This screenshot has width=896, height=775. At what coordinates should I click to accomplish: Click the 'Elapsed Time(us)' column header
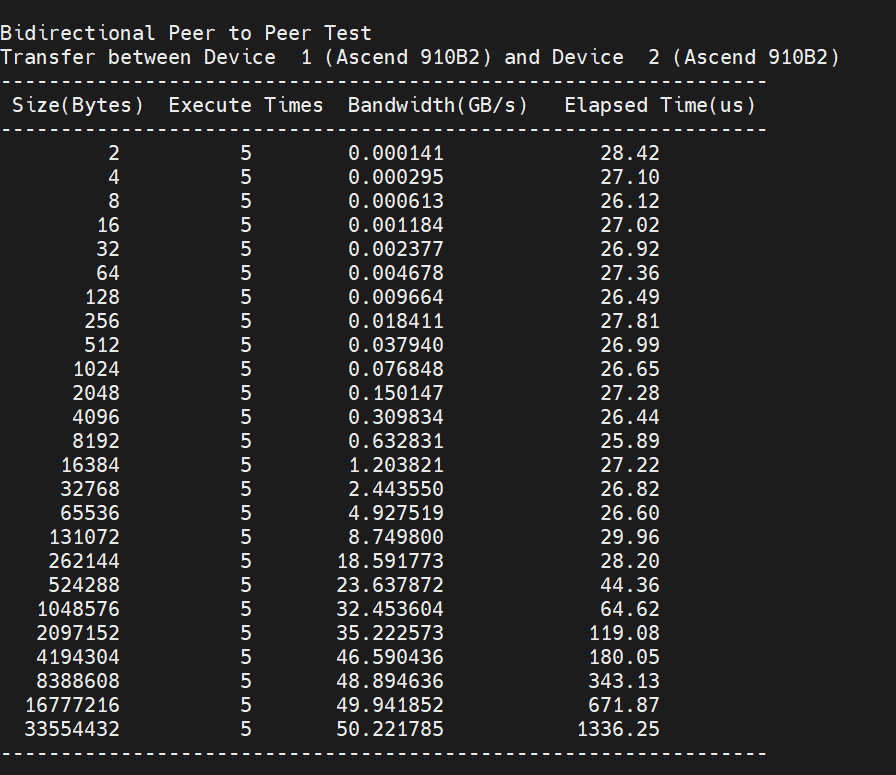(660, 105)
